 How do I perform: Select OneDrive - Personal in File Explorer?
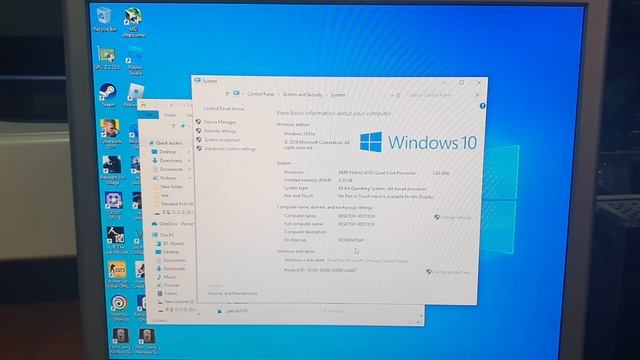[176, 224]
